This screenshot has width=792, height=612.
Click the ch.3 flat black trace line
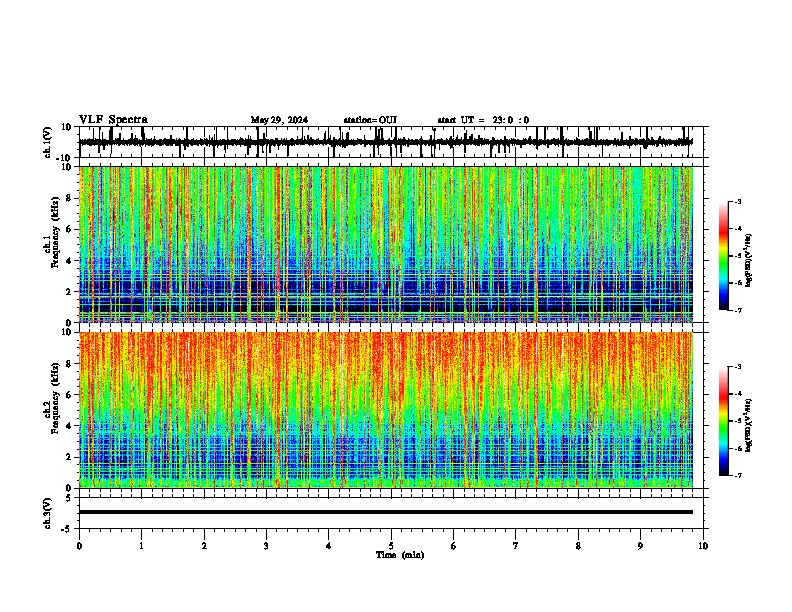(x=386, y=512)
